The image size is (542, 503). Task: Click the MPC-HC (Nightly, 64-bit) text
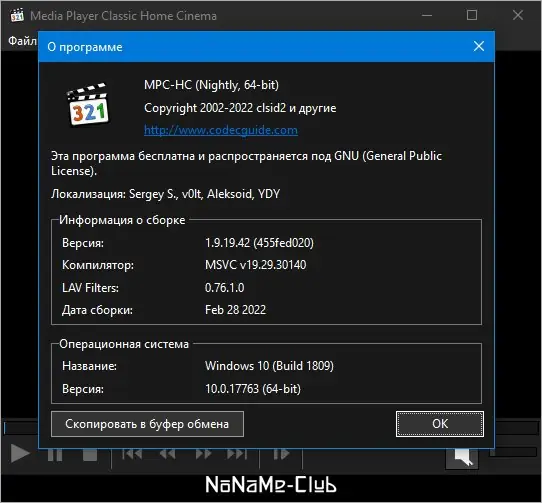pyautogui.click(x=211, y=85)
